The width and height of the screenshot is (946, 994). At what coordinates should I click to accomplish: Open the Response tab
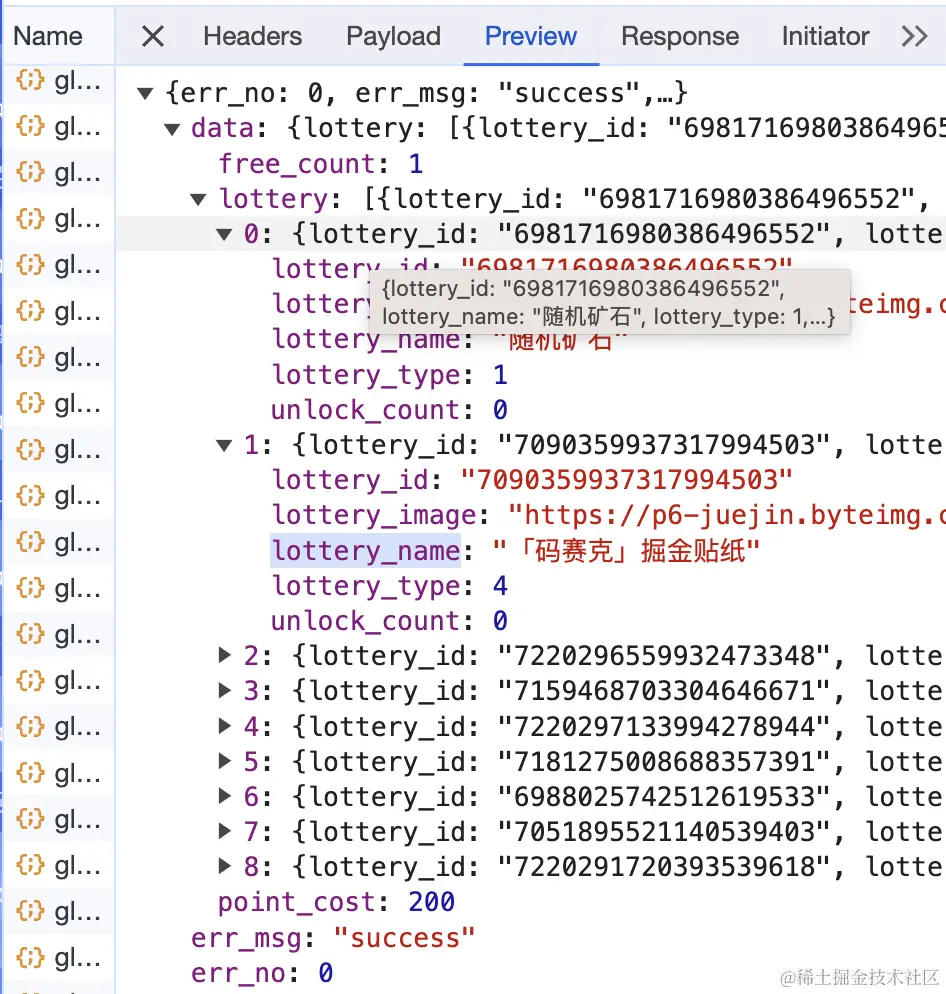pos(680,36)
